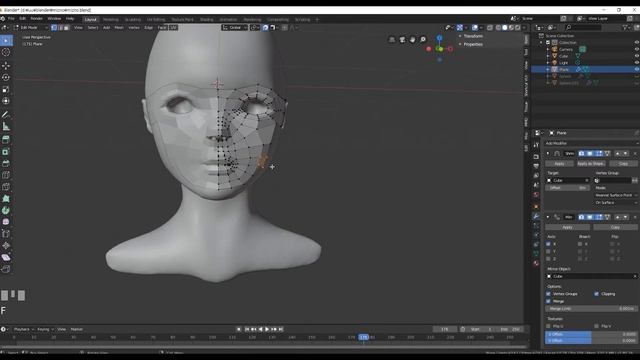Open Nearest Surface Point mode dropdown
Viewport: 640px width, 360px height.
click(616, 195)
